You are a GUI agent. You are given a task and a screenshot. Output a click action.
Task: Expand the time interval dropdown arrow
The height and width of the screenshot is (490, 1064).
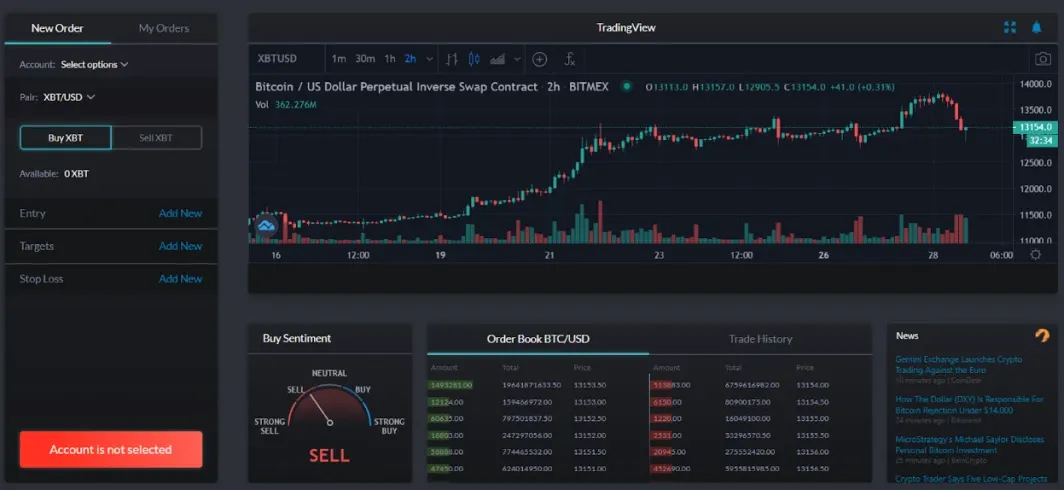click(430, 59)
